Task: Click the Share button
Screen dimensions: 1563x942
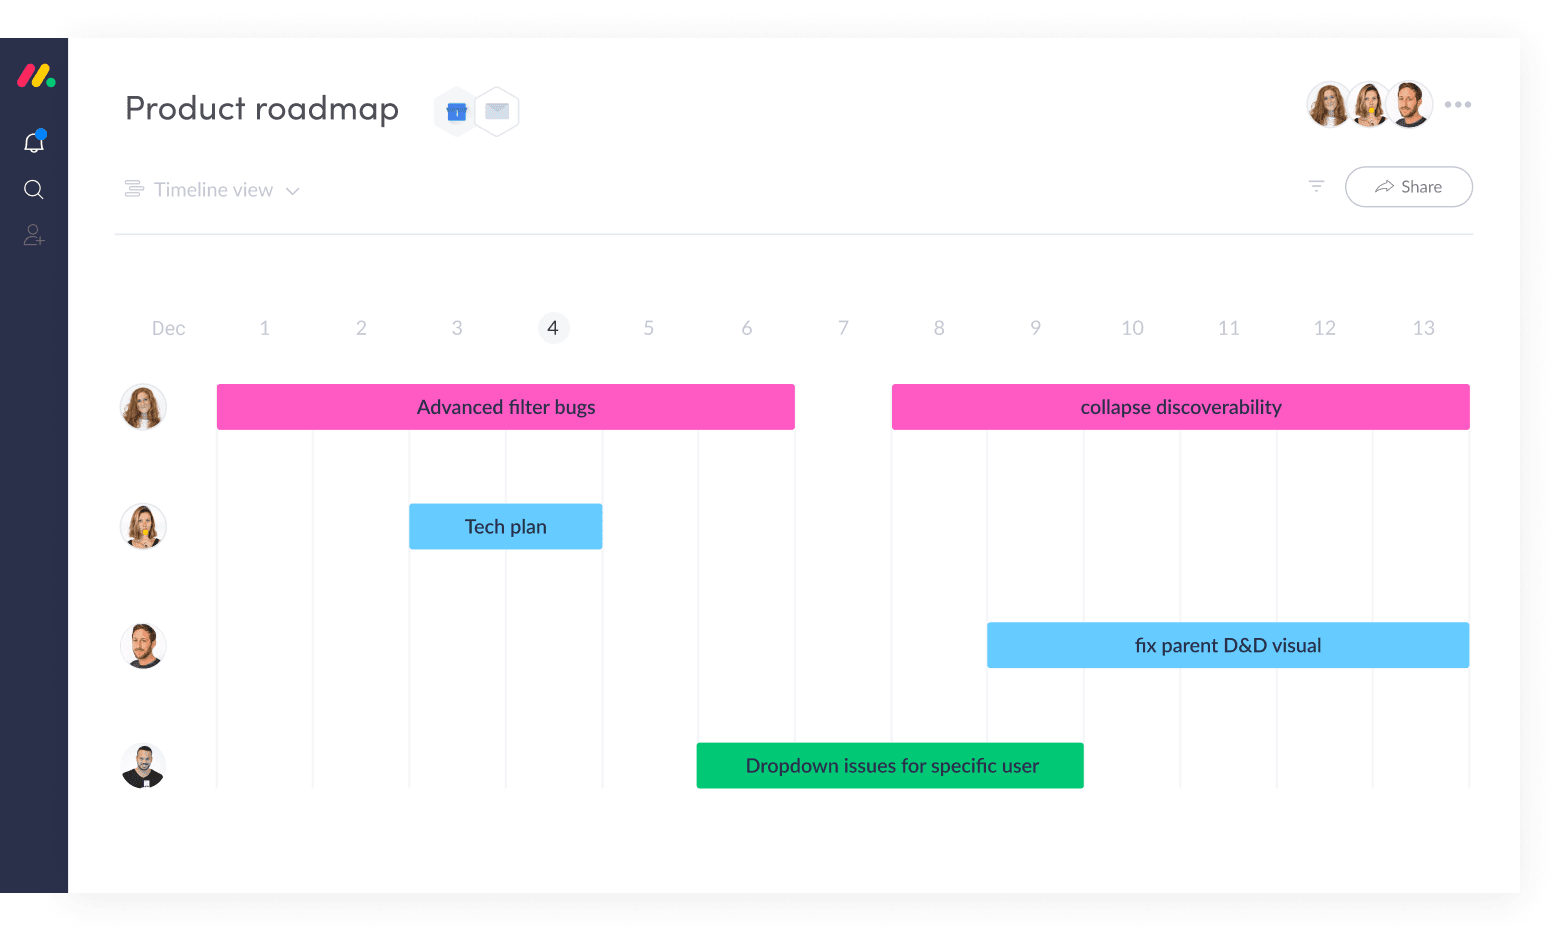Action: (x=1408, y=187)
